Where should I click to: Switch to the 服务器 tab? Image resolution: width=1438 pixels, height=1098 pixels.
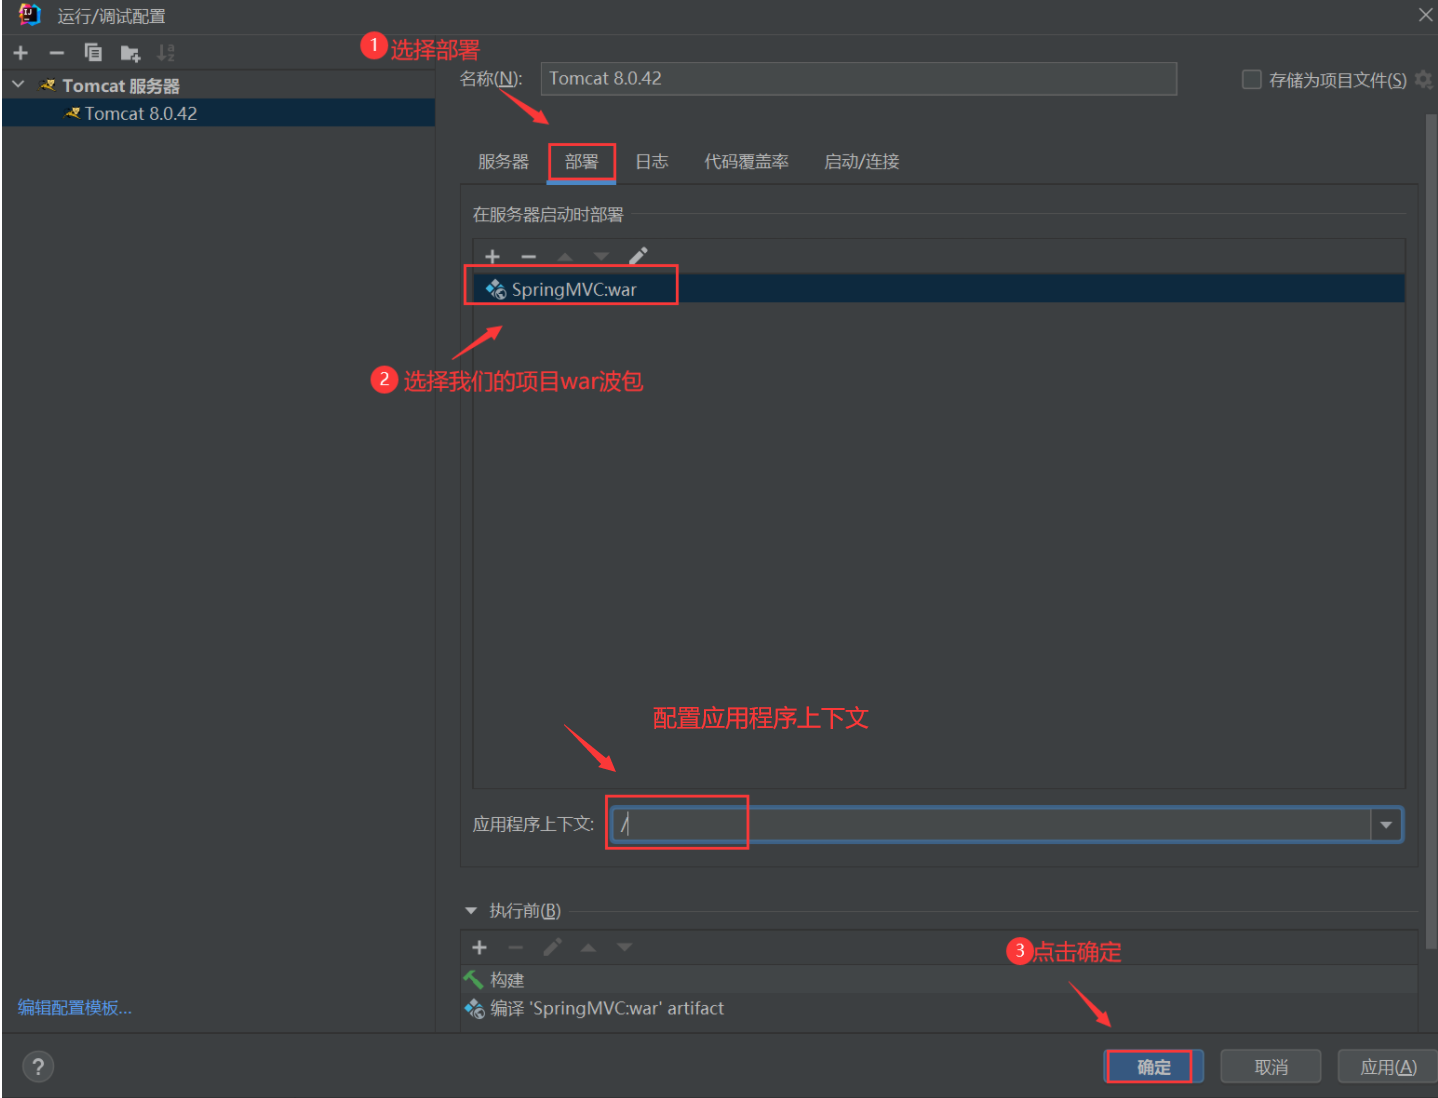pos(503,162)
